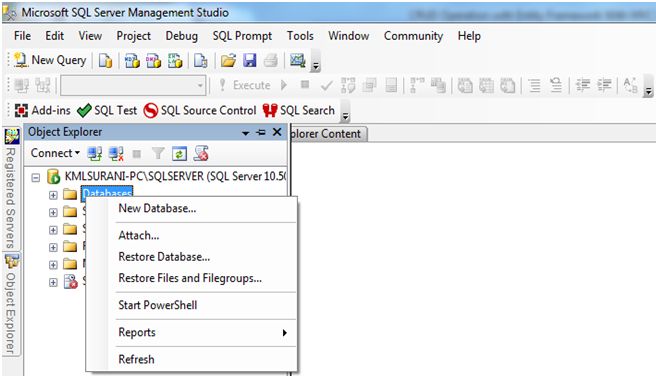The width and height of the screenshot is (656, 376).
Task: Open the File menu
Action: [x=22, y=36]
